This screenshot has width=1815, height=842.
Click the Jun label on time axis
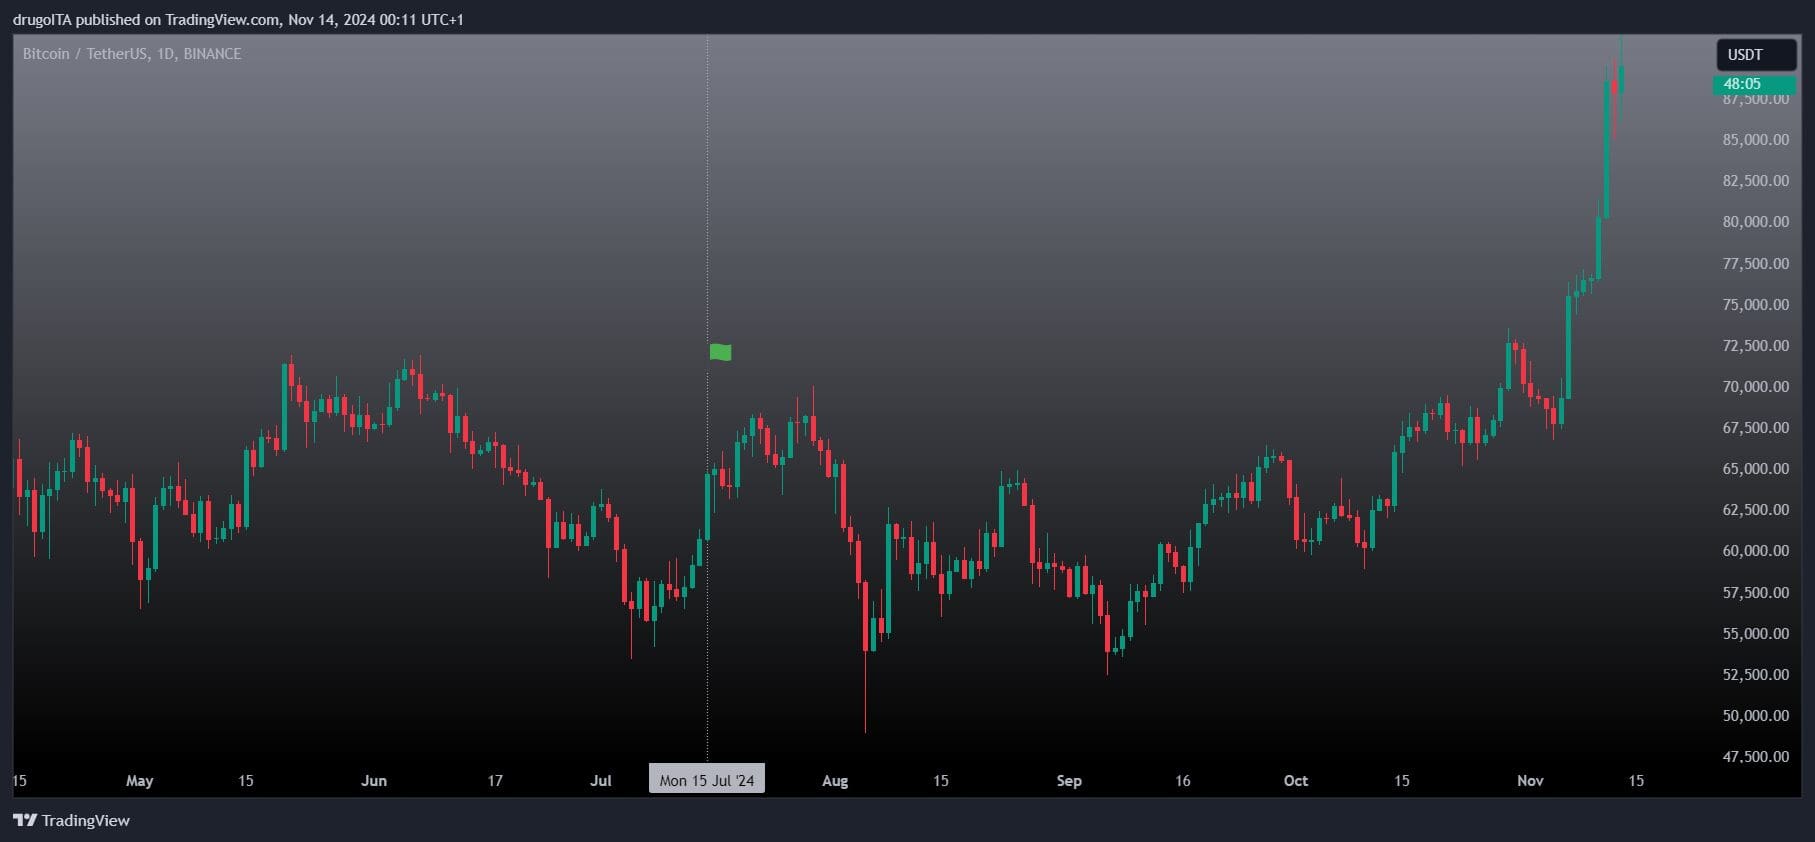(x=374, y=781)
